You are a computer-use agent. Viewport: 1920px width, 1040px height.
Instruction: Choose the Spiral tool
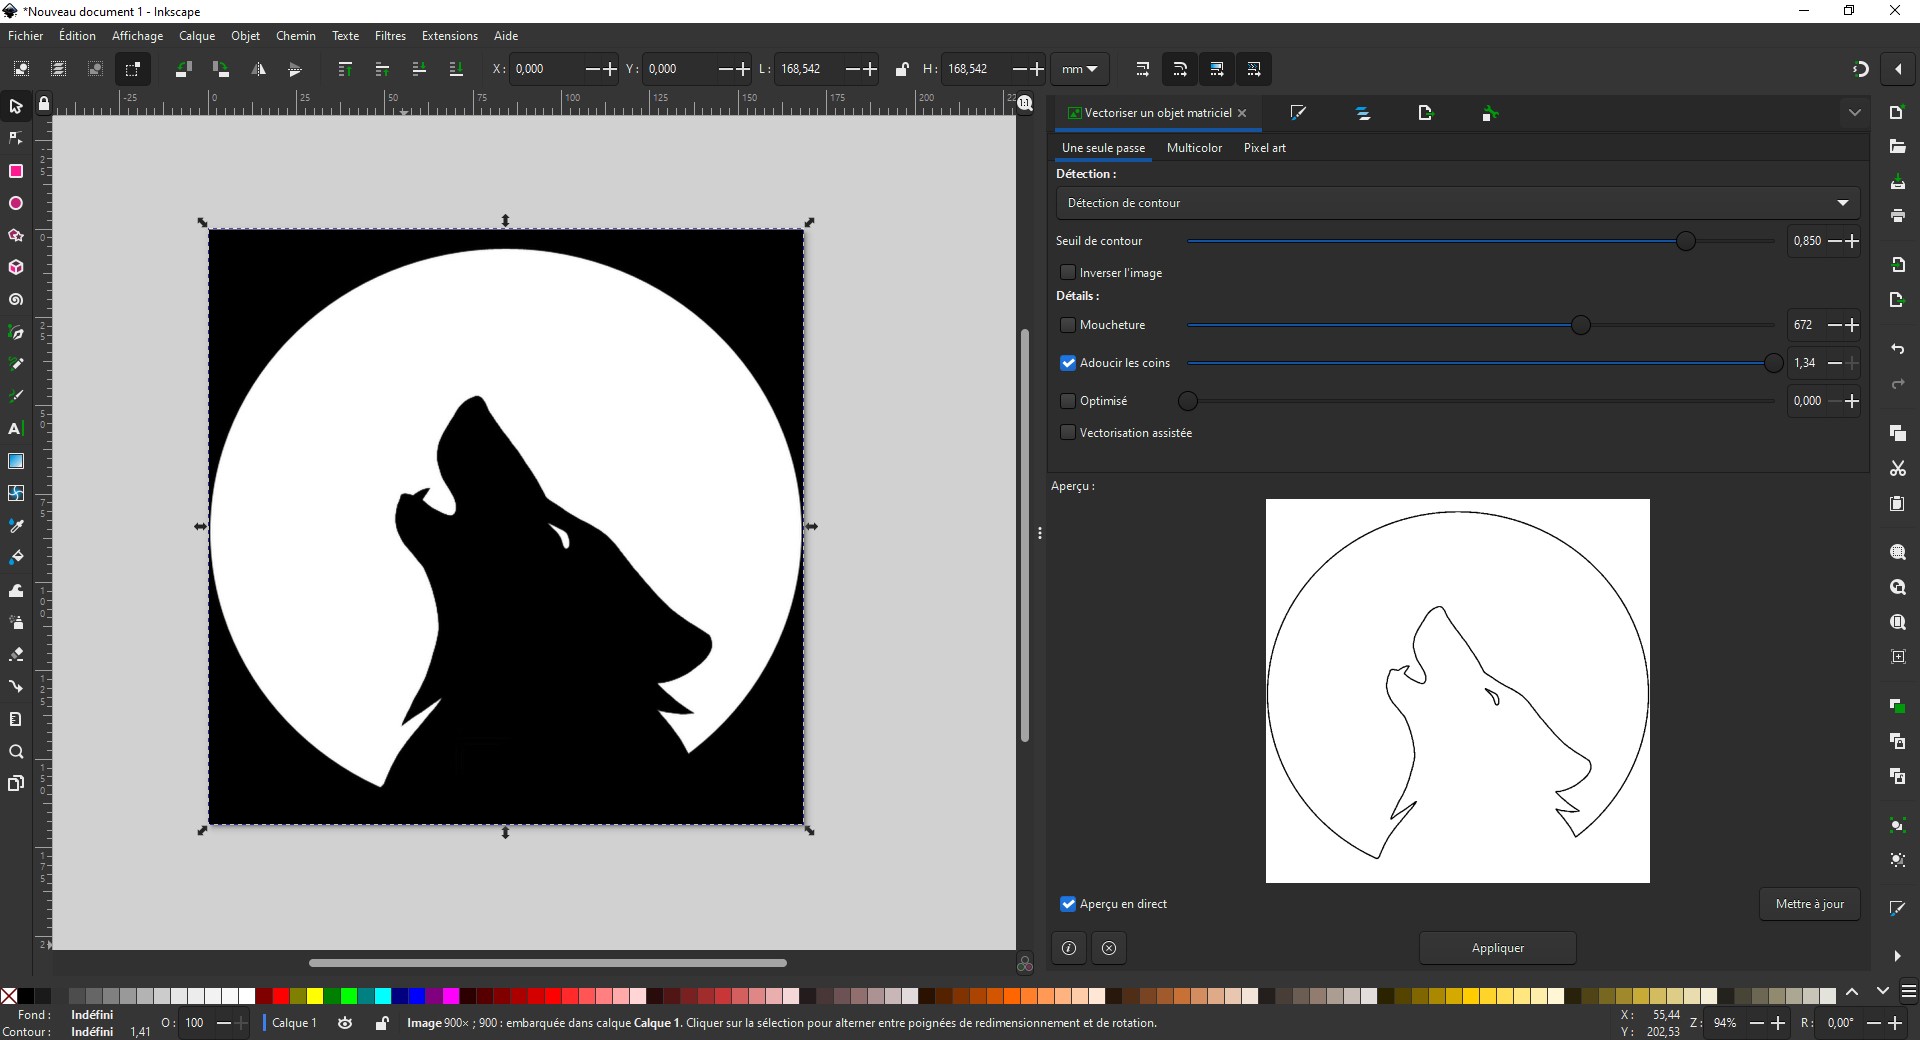16,300
